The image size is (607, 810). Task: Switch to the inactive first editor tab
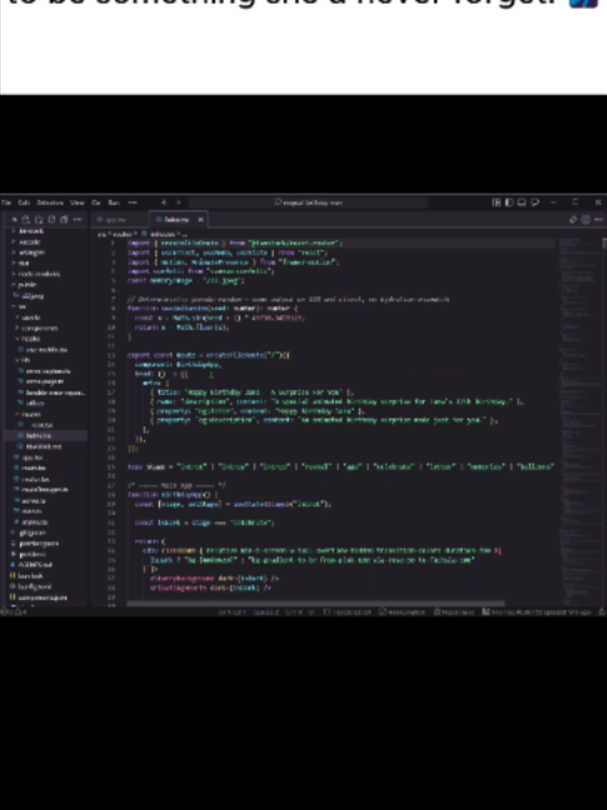click(x=120, y=220)
